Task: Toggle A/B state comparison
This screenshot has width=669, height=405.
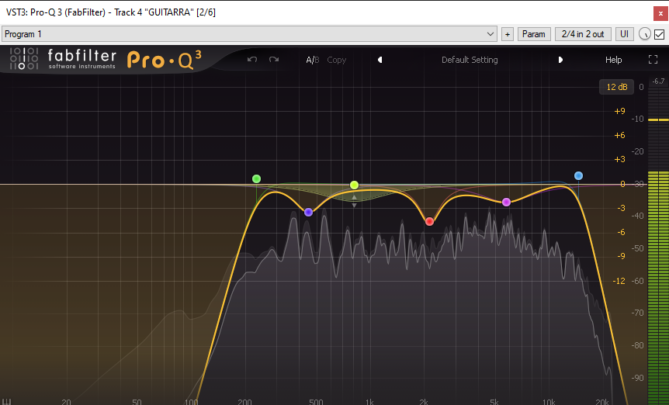Action: click(312, 60)
